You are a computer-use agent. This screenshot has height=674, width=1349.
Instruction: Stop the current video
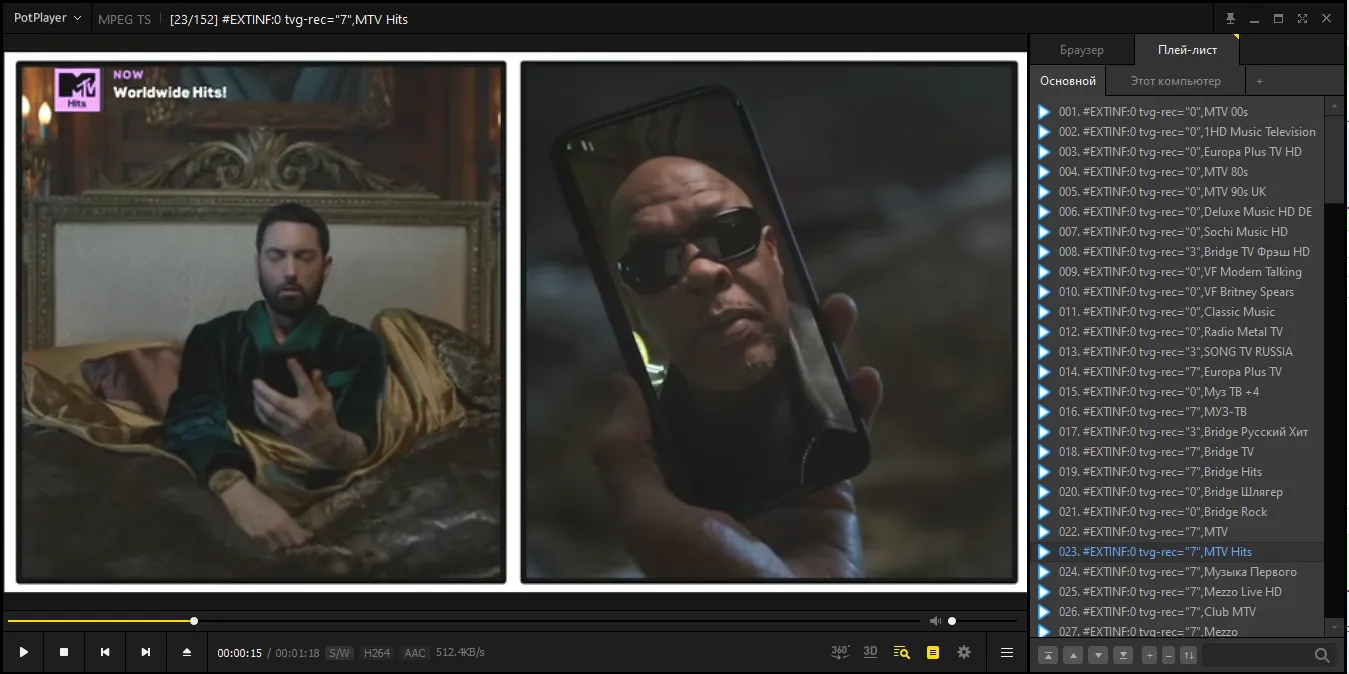tap(64, 652)
